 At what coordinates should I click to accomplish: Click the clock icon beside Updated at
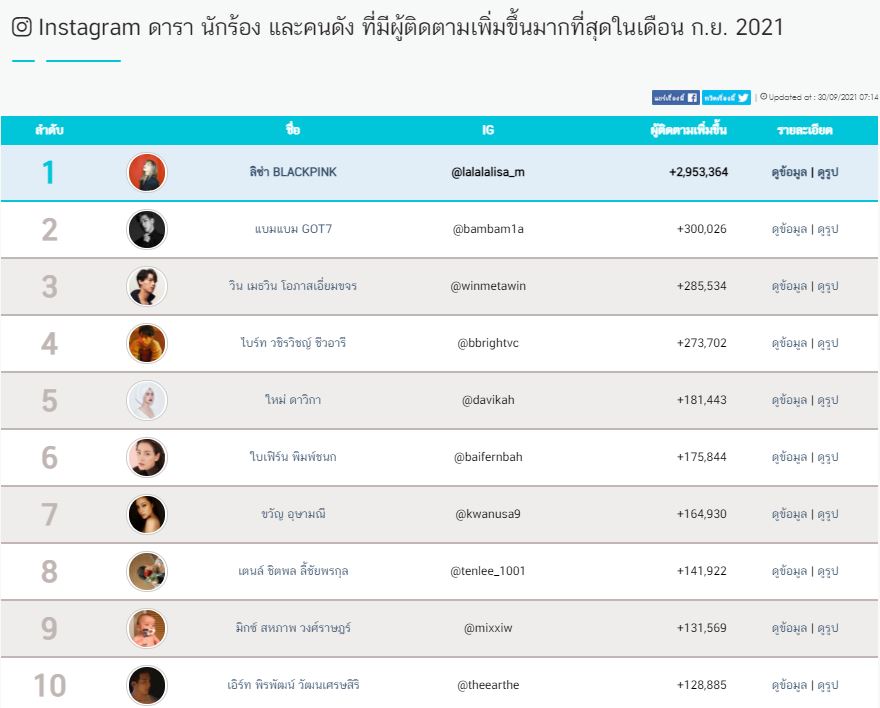[x=763, y=97]
